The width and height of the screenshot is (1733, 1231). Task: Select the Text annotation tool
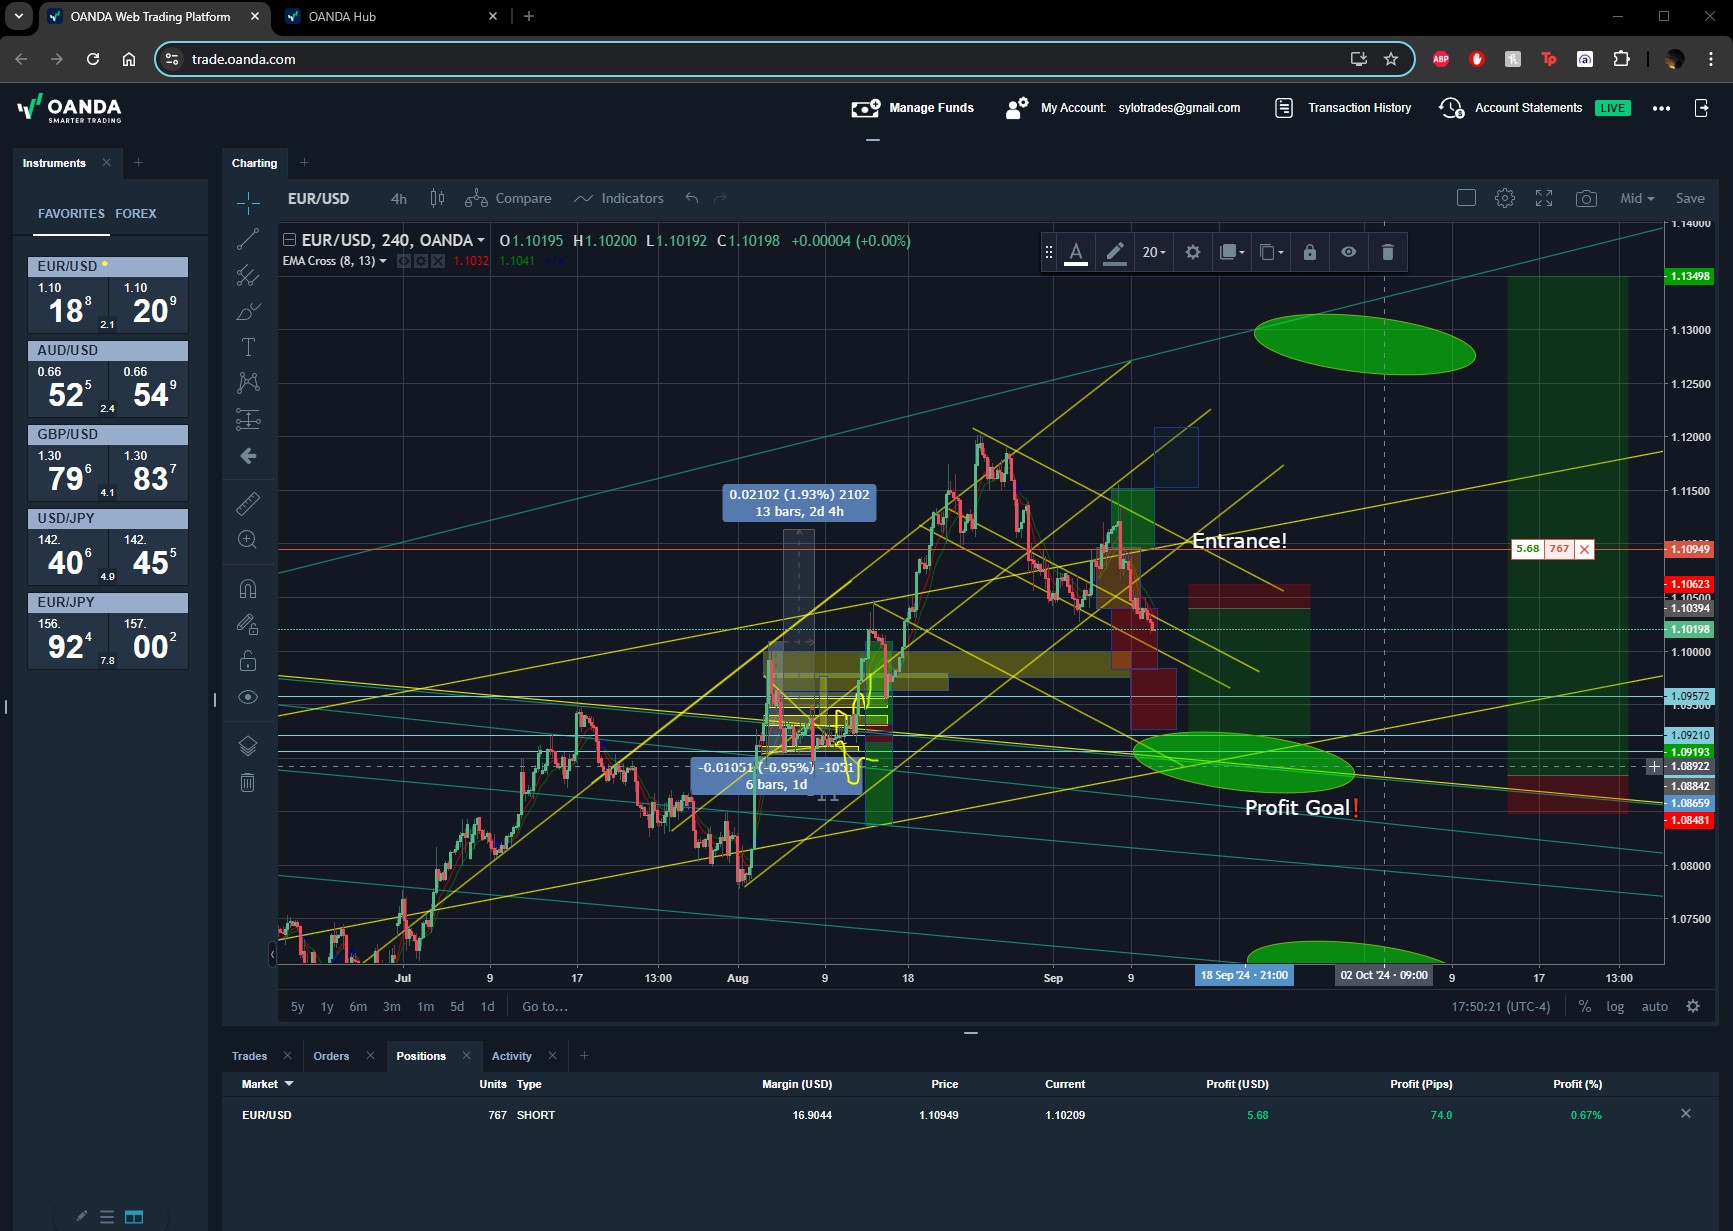click(248, 347)
